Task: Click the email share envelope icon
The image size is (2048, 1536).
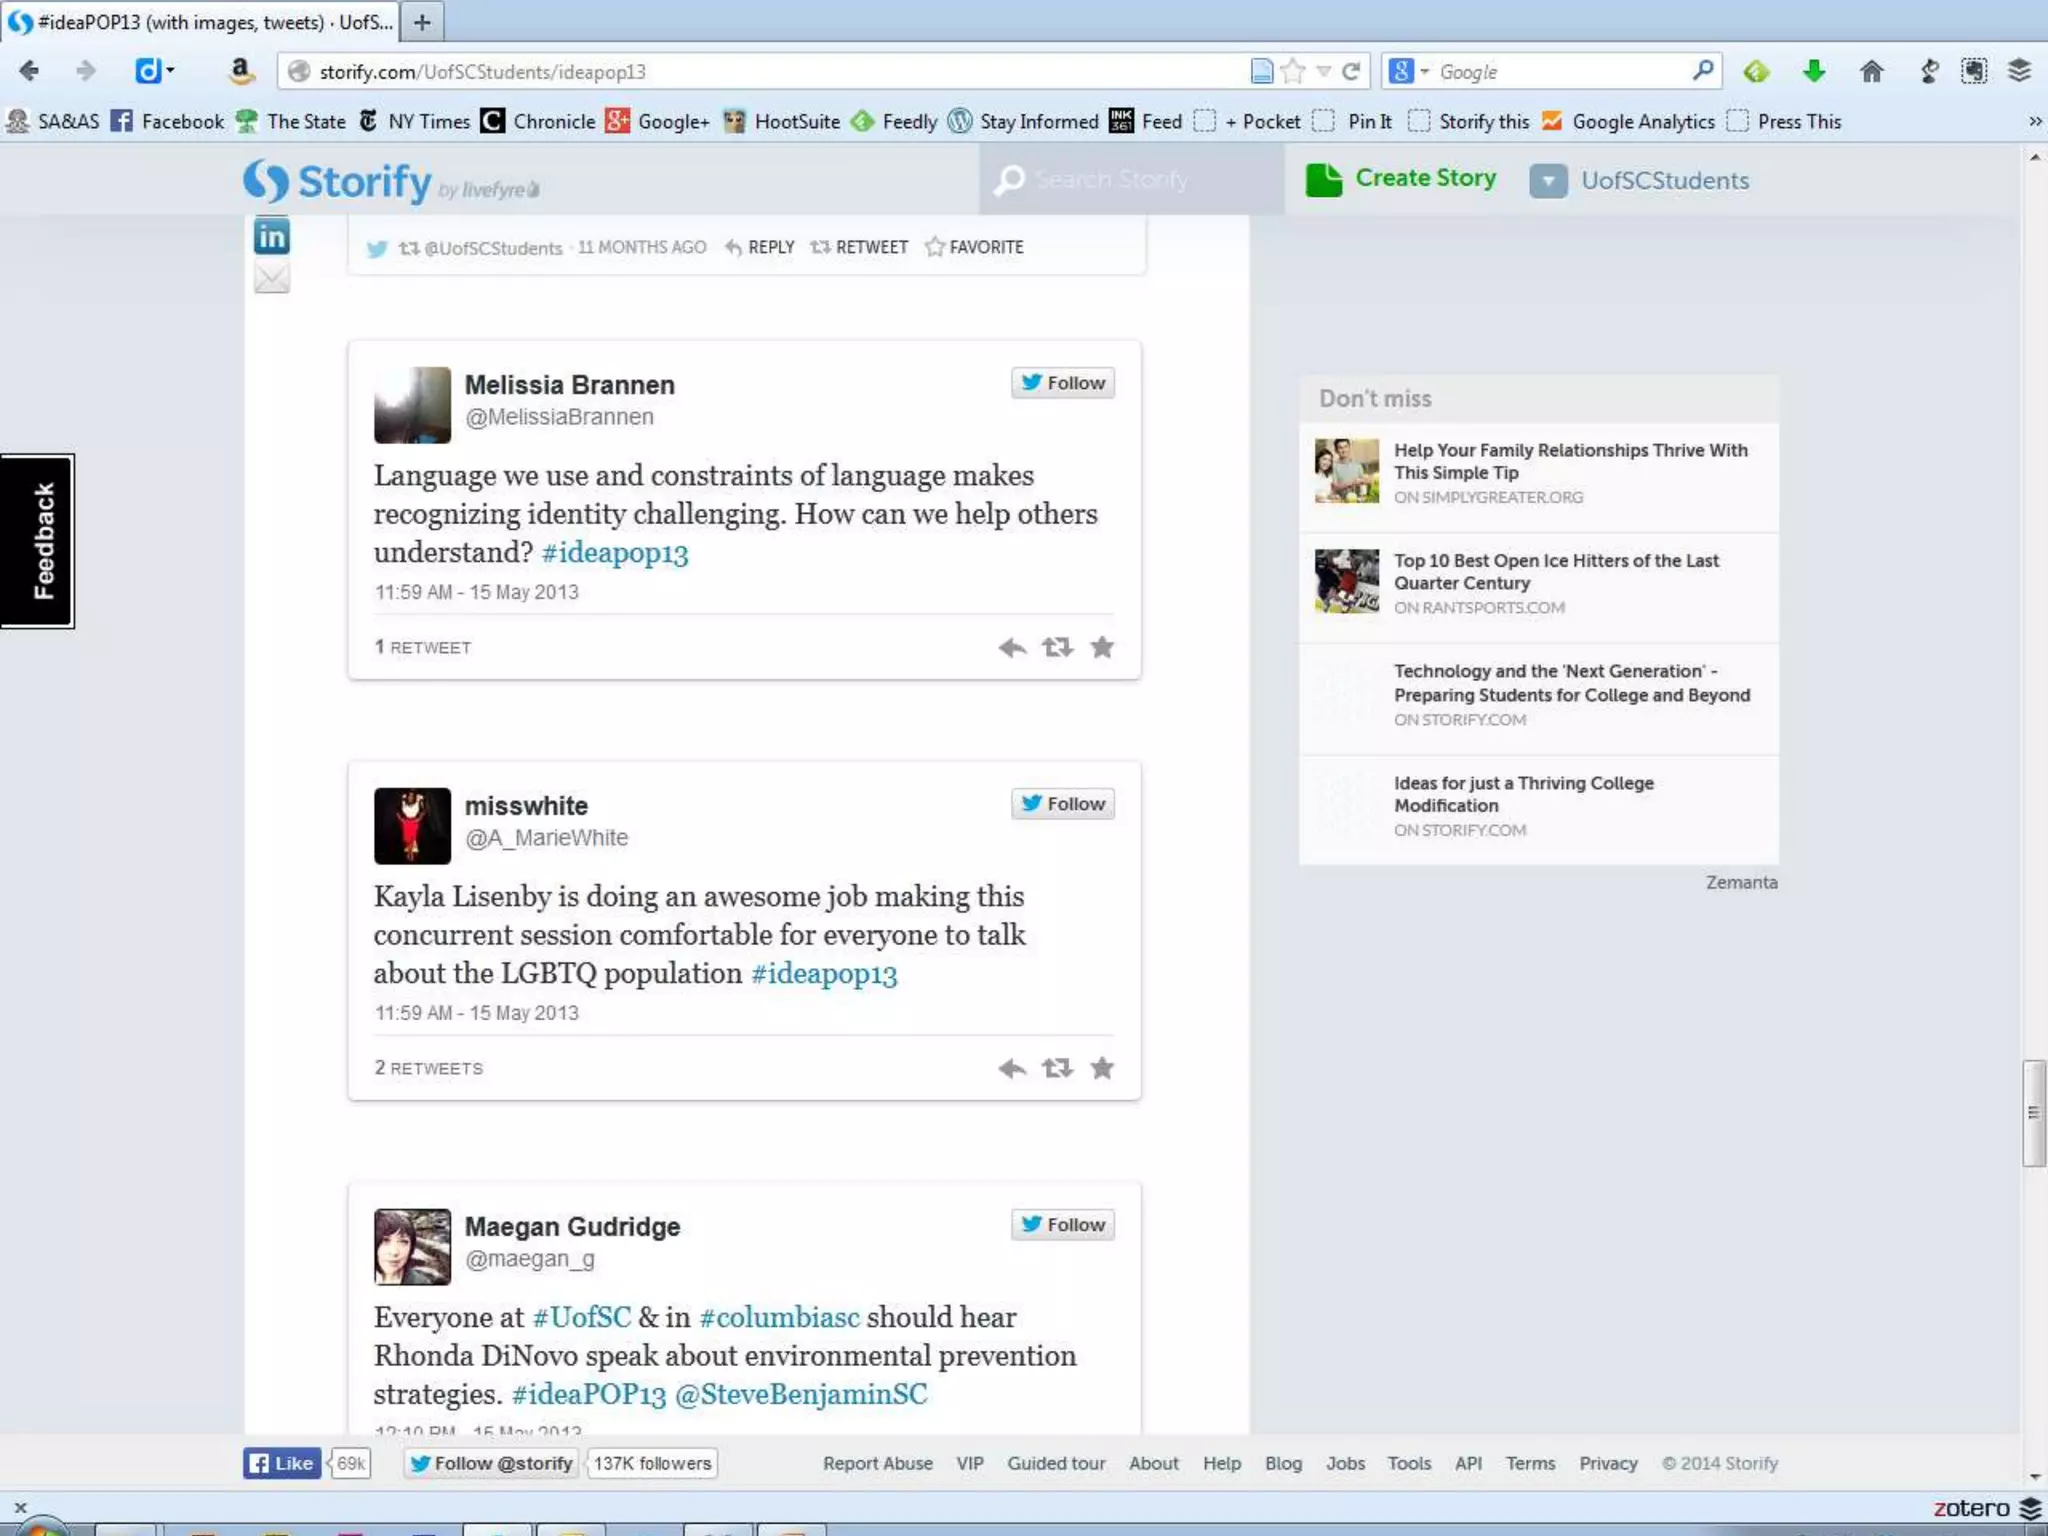Action: (271, 279)
